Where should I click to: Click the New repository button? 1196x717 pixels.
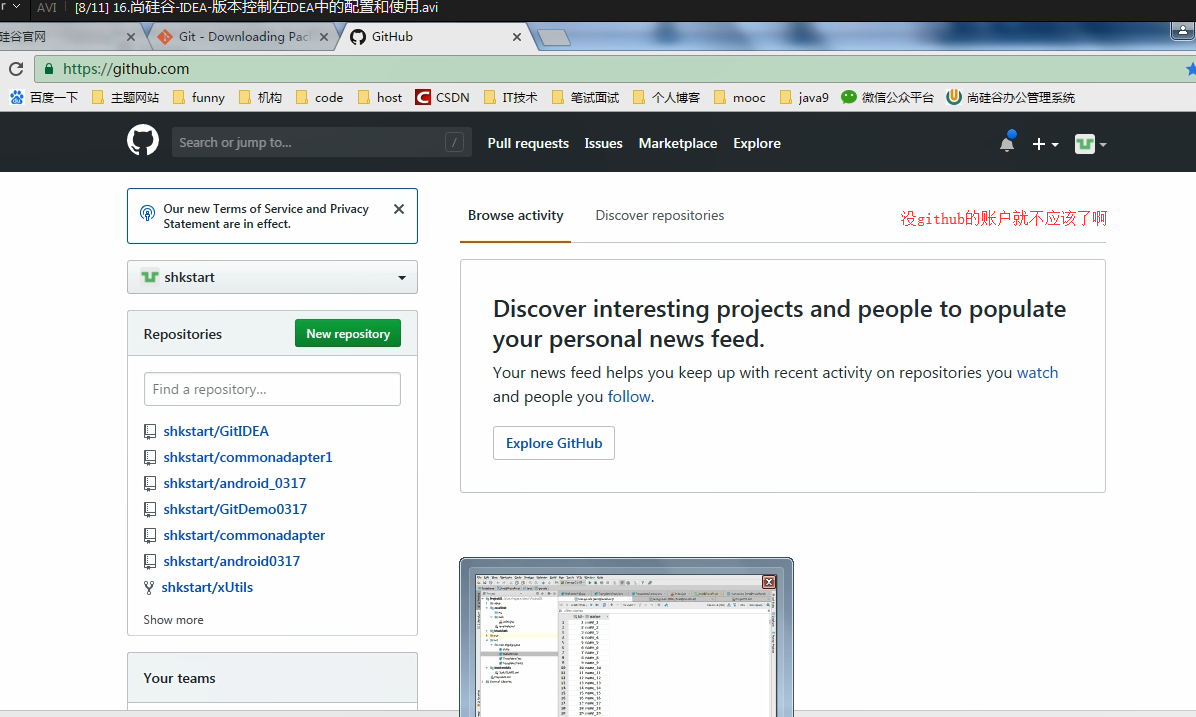pyautogui.click(x=348, y=333)
